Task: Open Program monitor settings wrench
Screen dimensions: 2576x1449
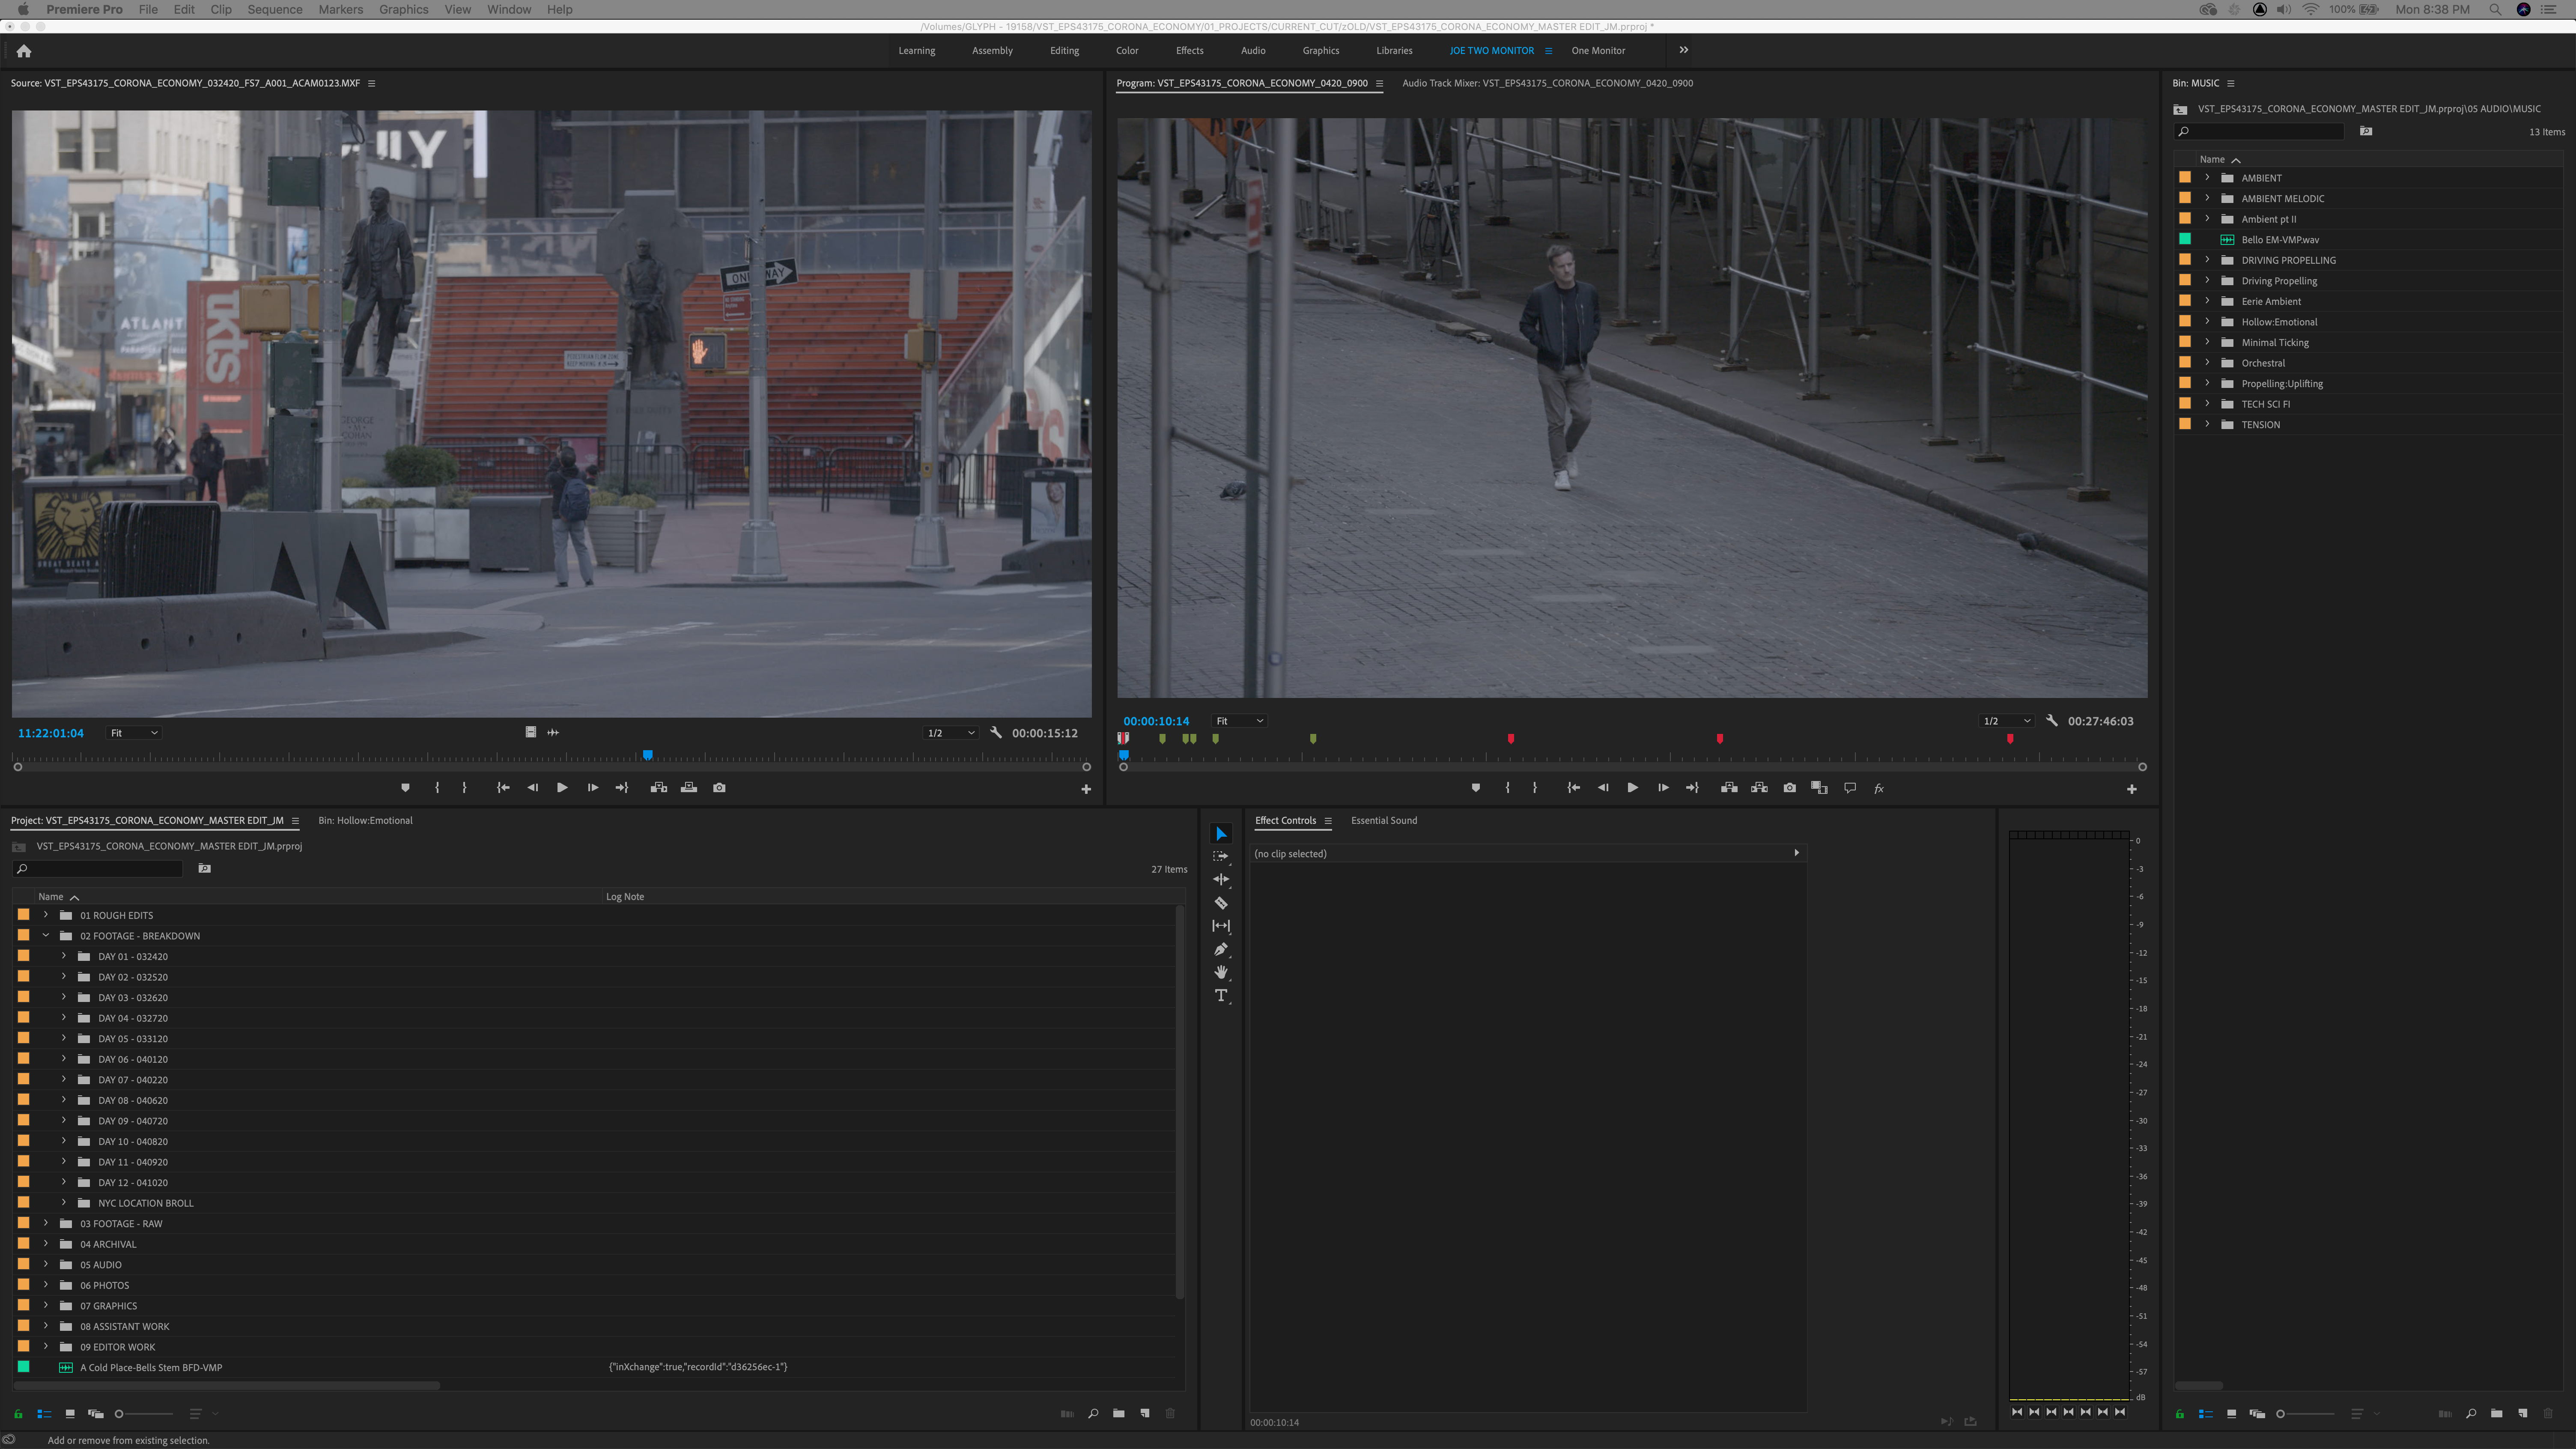Action: 2052,721
